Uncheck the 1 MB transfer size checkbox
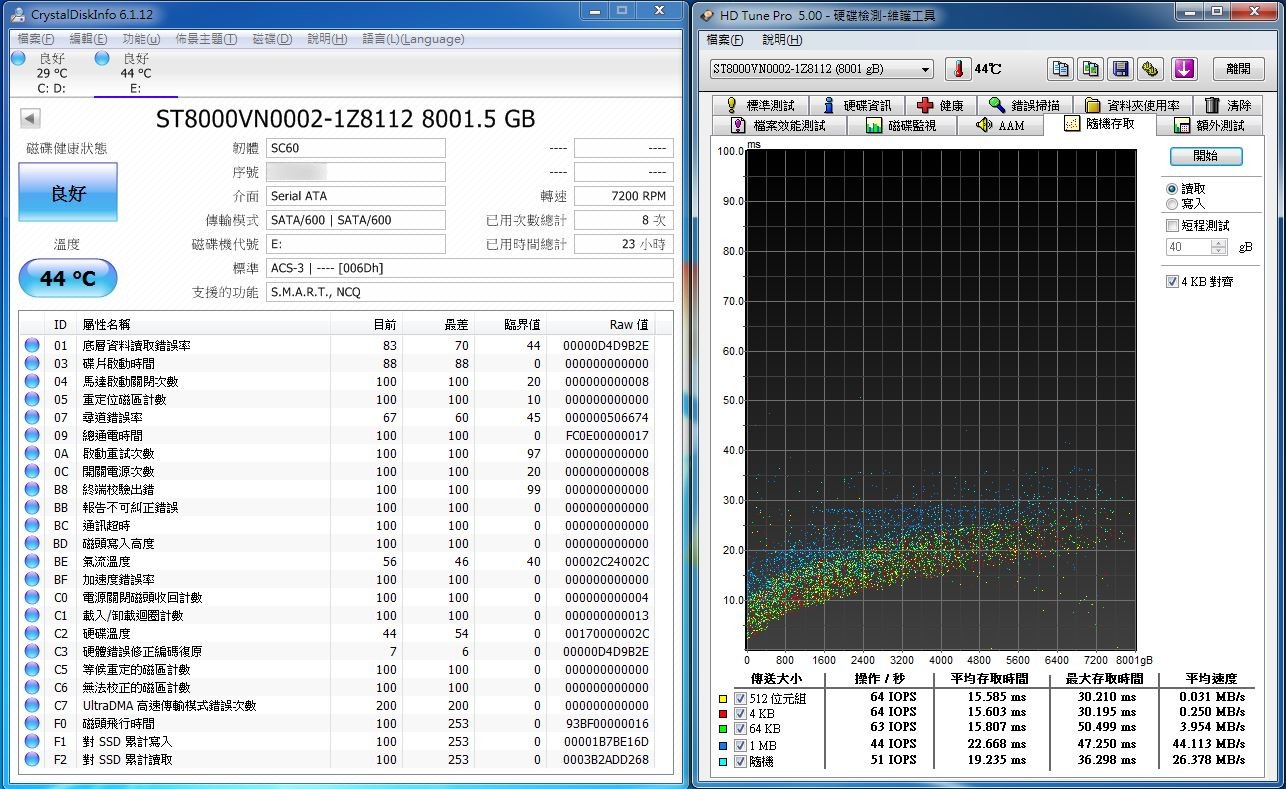 (x=741, y=745)
